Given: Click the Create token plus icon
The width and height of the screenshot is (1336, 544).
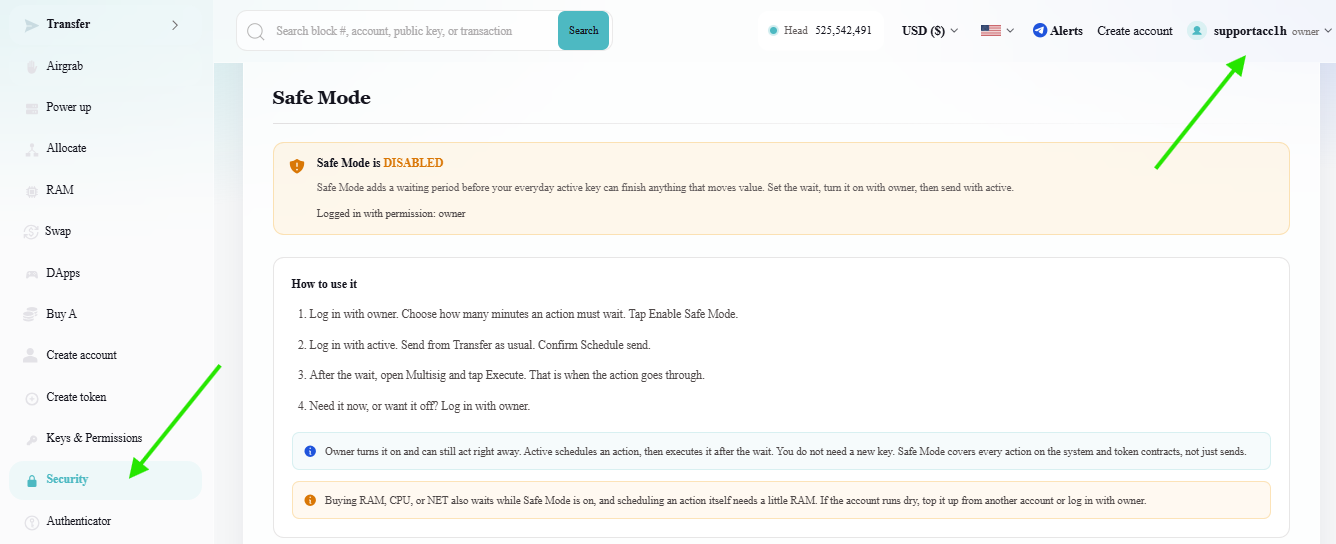Looking at the screenshot, I should pyautogui.click(x=31, y=397).
